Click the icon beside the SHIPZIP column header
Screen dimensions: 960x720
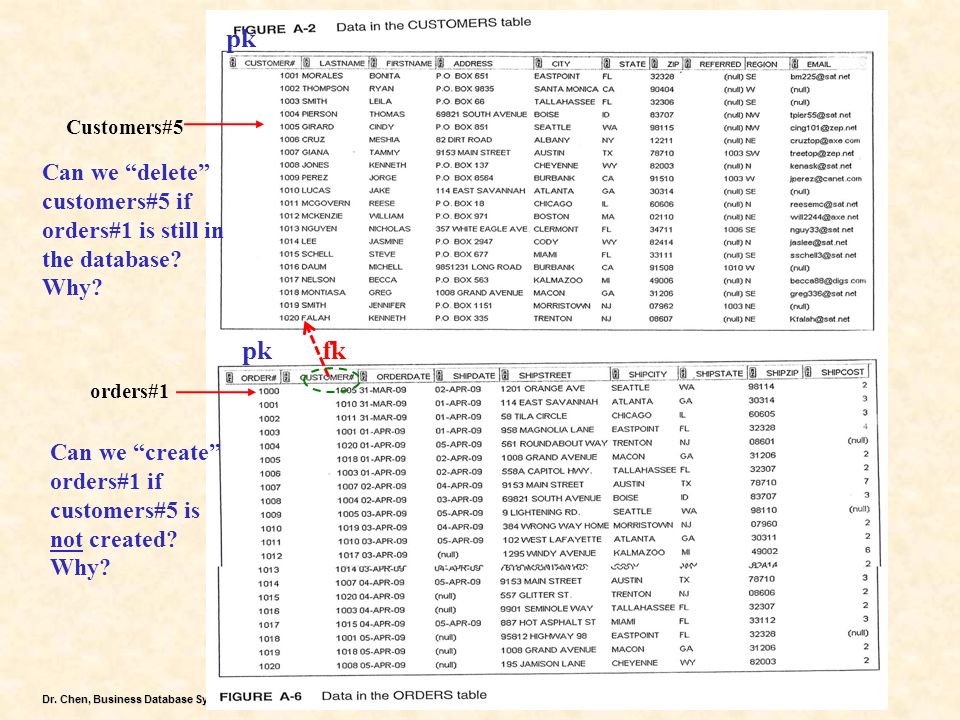click(752, 372)
